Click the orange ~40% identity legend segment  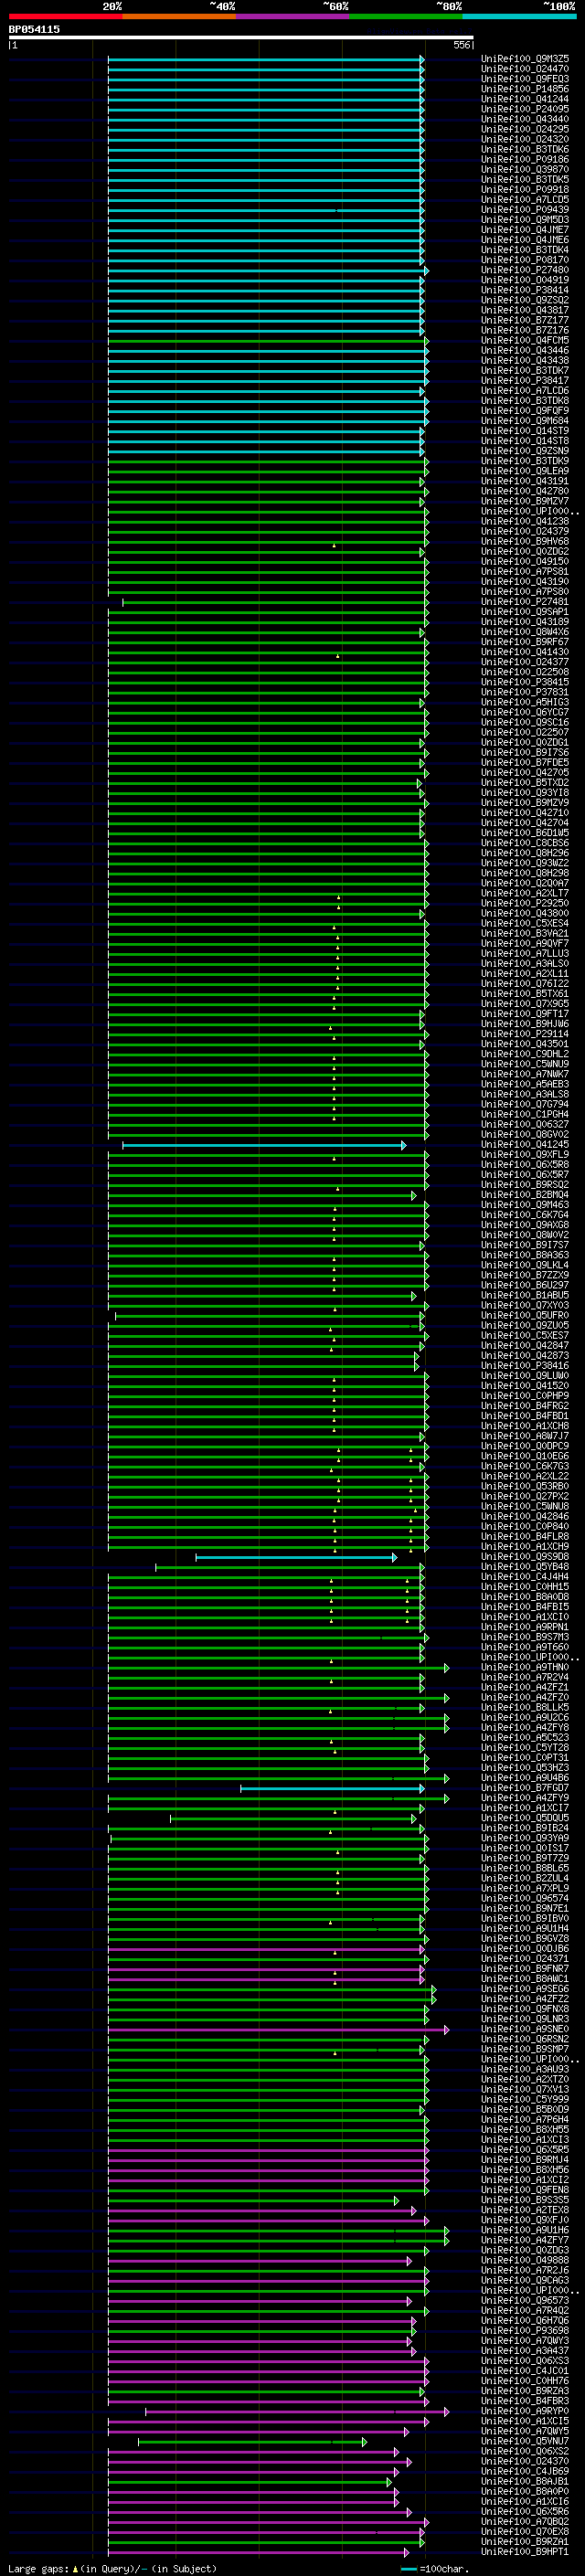coord(179,16)
